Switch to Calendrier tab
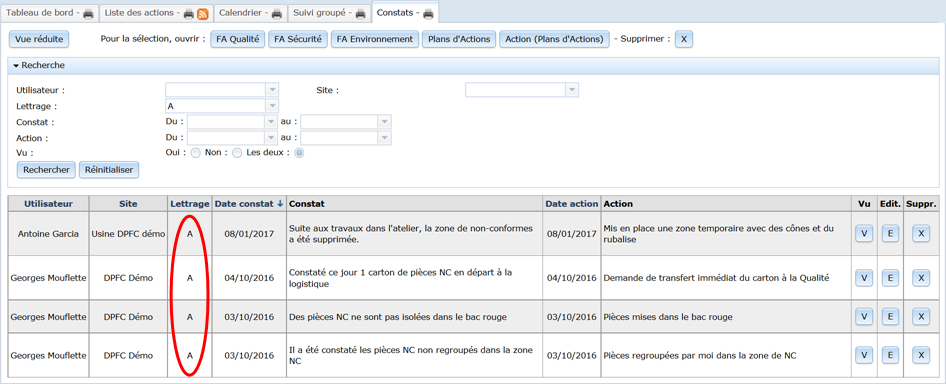The height and width of the screenshot is (384, 946). point(250,13)
